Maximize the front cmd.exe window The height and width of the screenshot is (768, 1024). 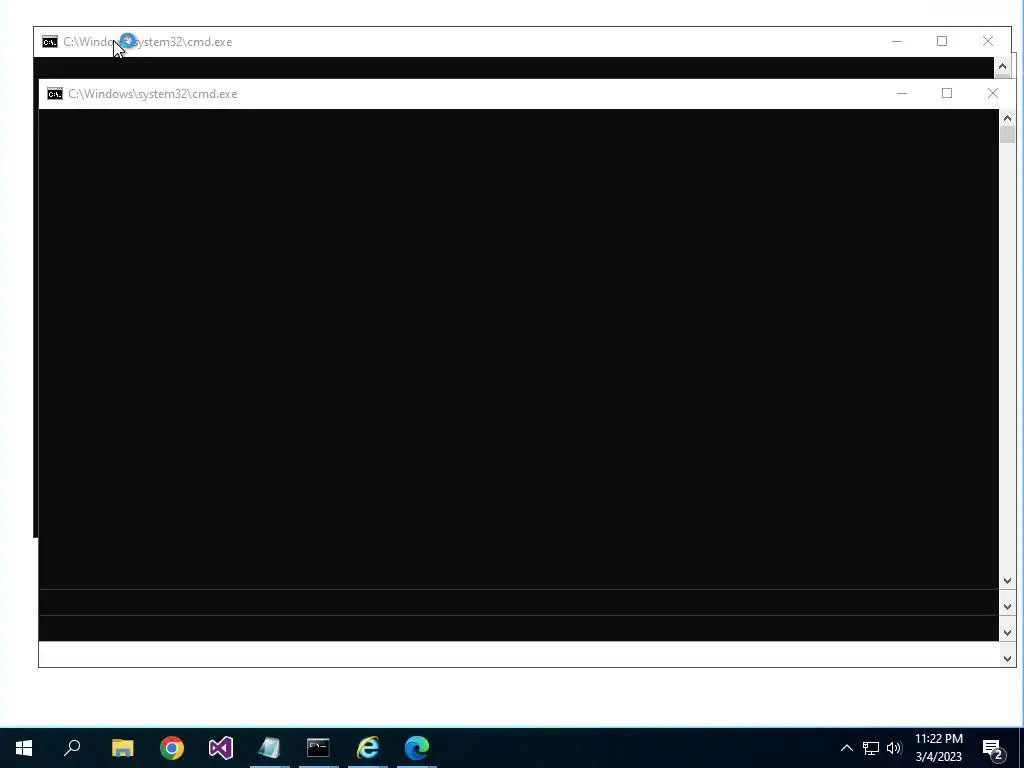coord(947,93)
